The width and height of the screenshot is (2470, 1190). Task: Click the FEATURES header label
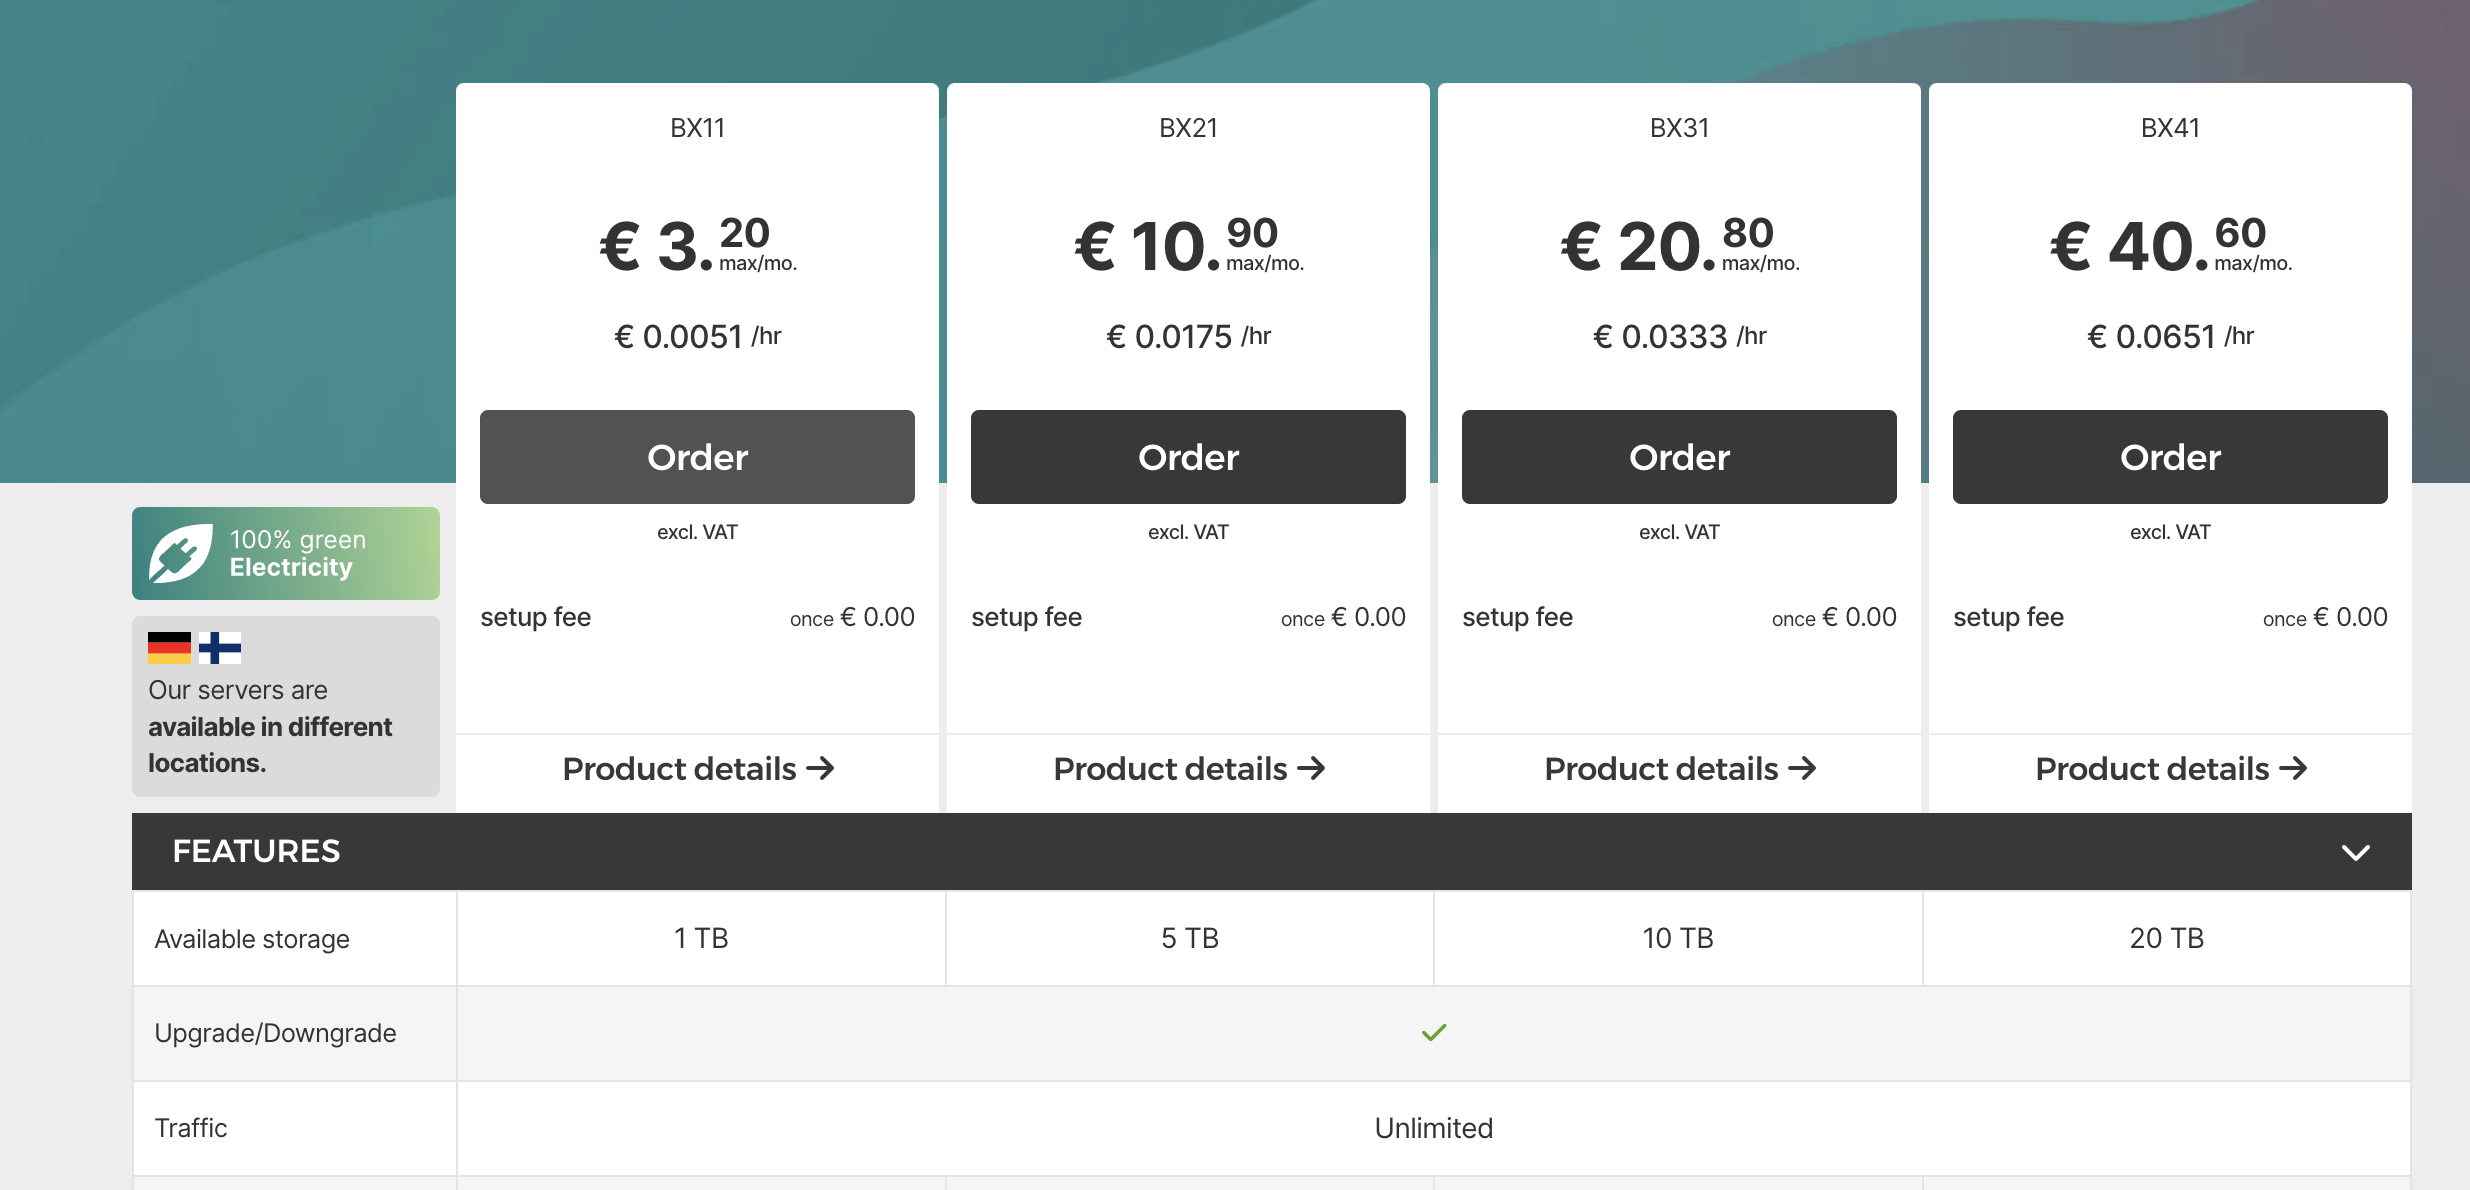(256, 851)
